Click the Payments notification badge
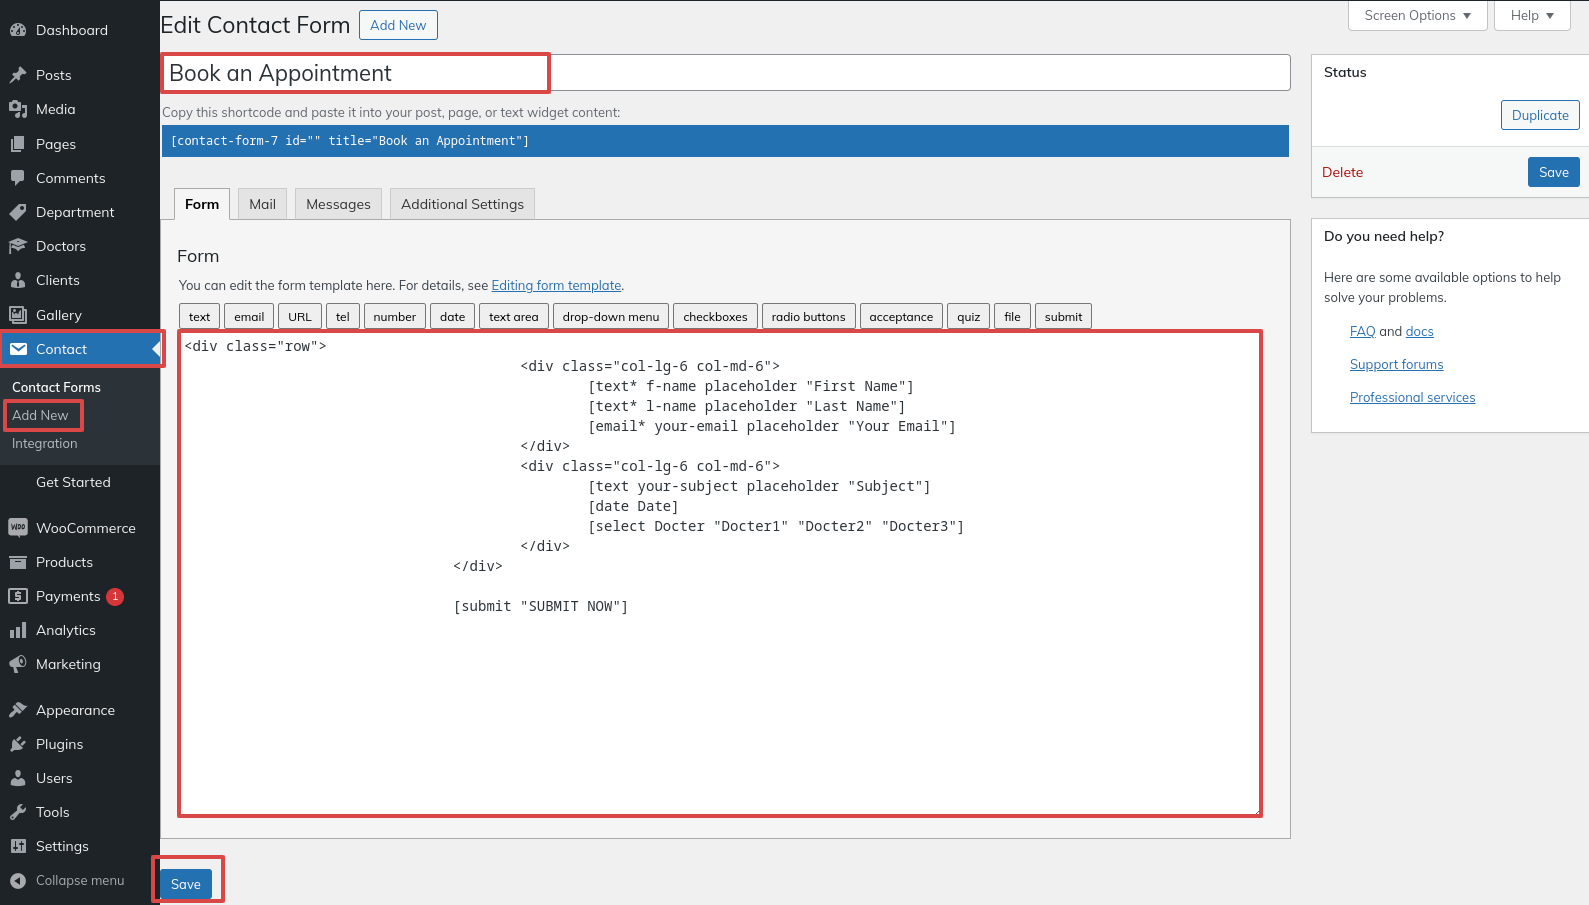1589x905 pixels. pos(115,596)
